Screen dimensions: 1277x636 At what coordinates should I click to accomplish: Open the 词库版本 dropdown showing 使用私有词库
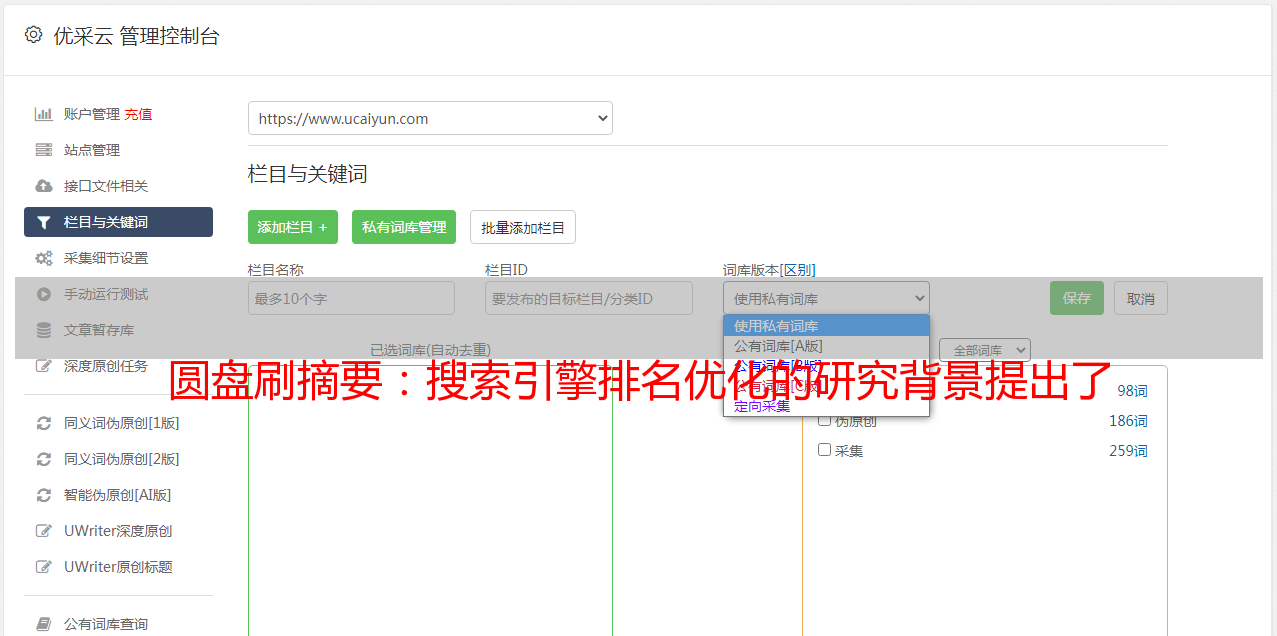826,298
